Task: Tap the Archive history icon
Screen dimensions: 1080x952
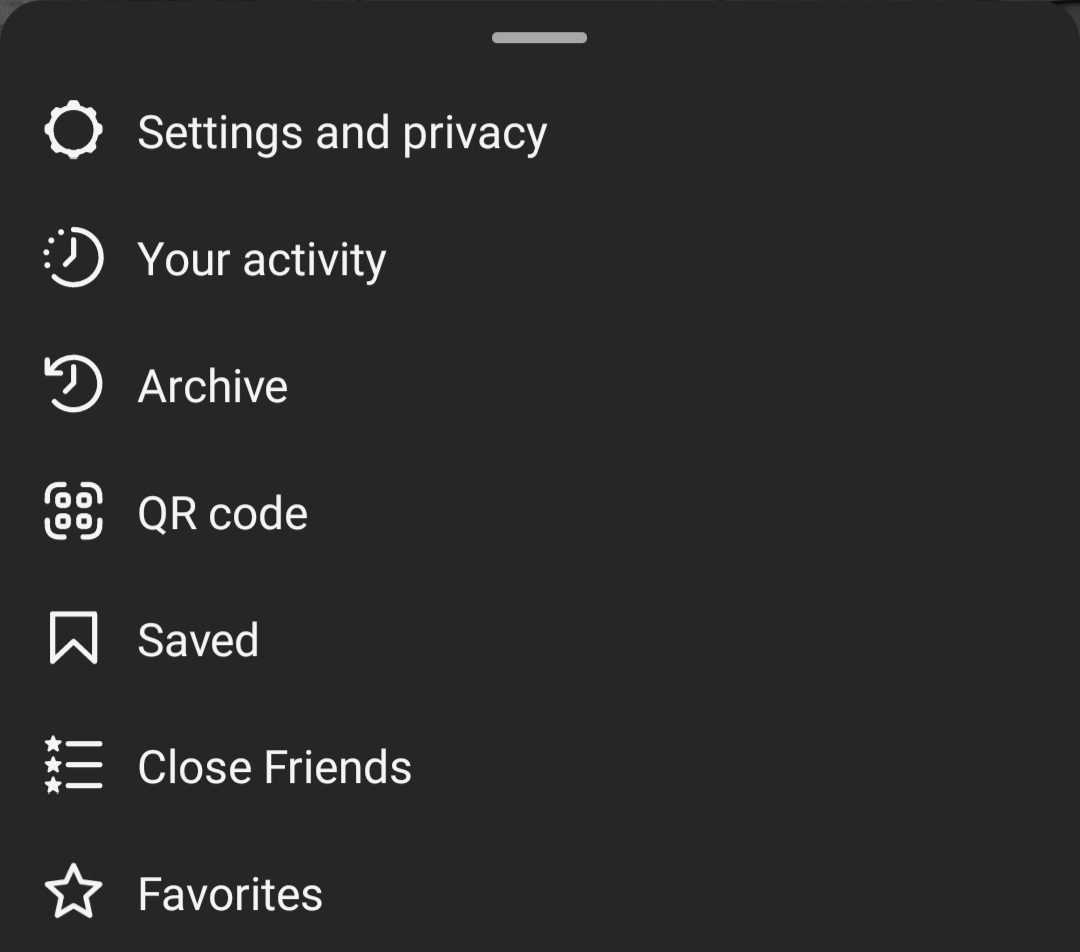Action: [73, 386]
